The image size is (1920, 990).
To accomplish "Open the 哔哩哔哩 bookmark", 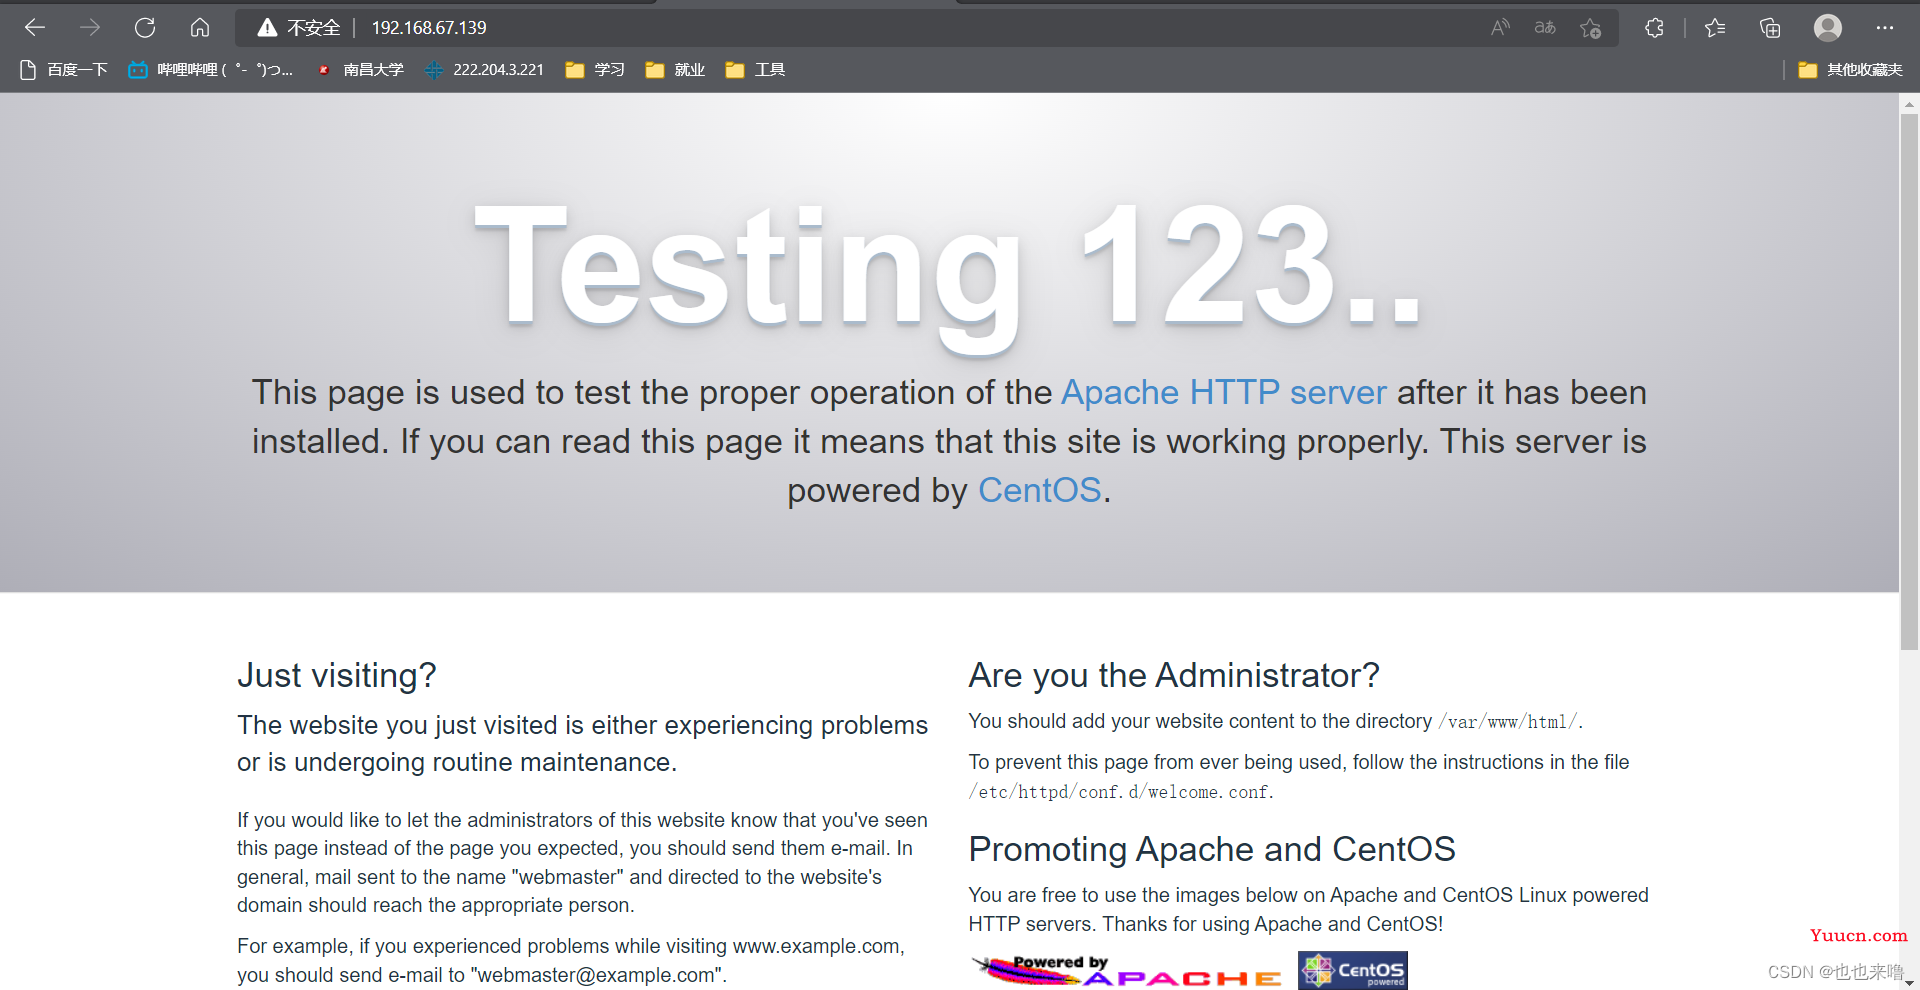I will [x=211, y=70].
